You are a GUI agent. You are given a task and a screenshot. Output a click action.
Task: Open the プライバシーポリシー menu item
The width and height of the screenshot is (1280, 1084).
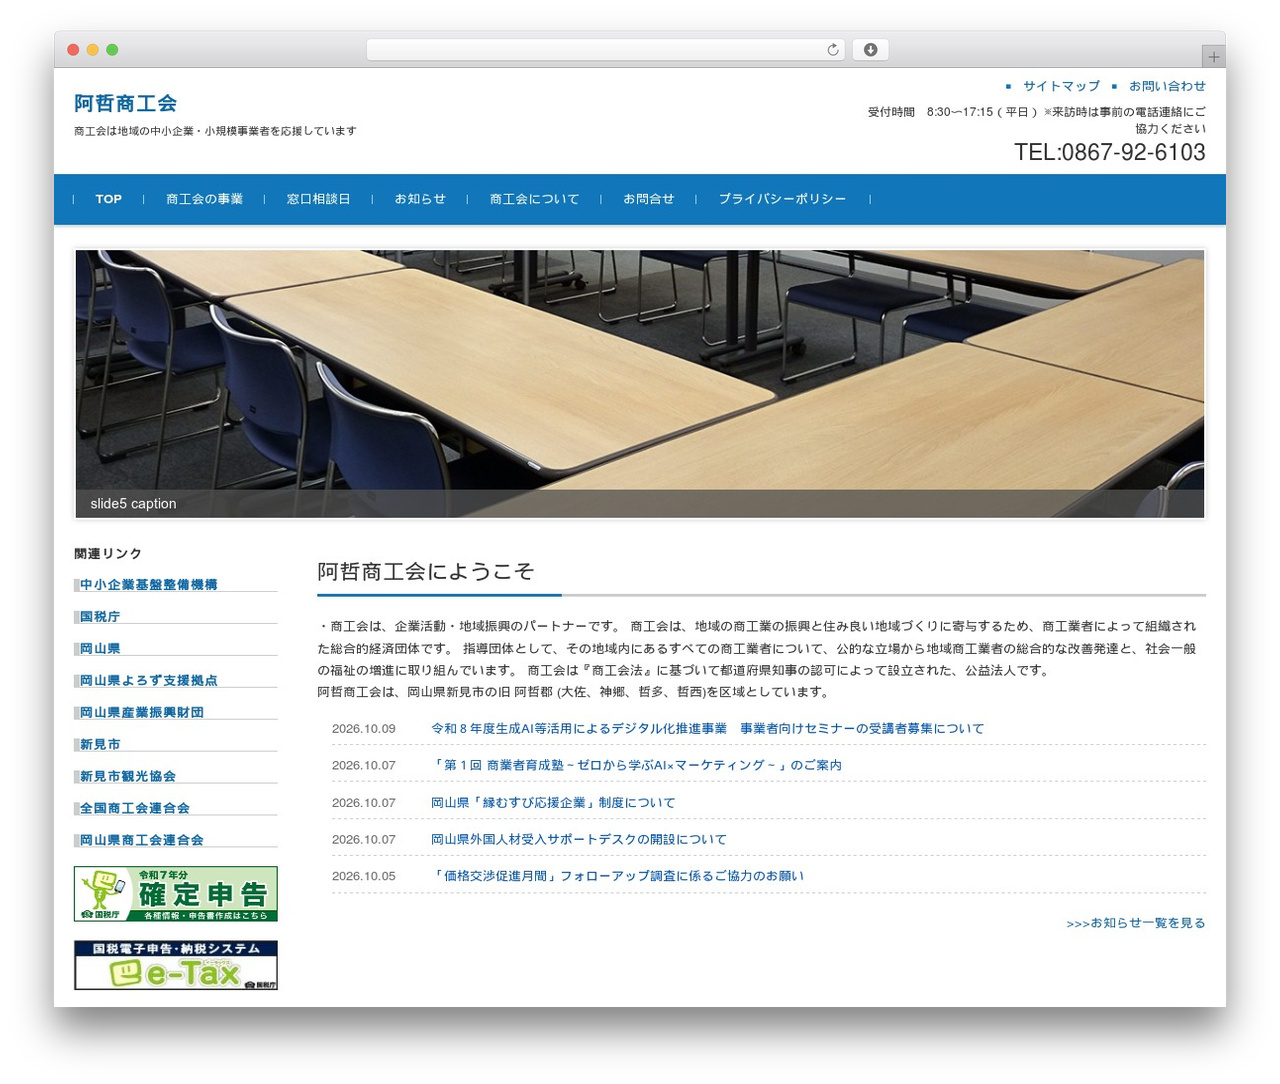[782, 199]
